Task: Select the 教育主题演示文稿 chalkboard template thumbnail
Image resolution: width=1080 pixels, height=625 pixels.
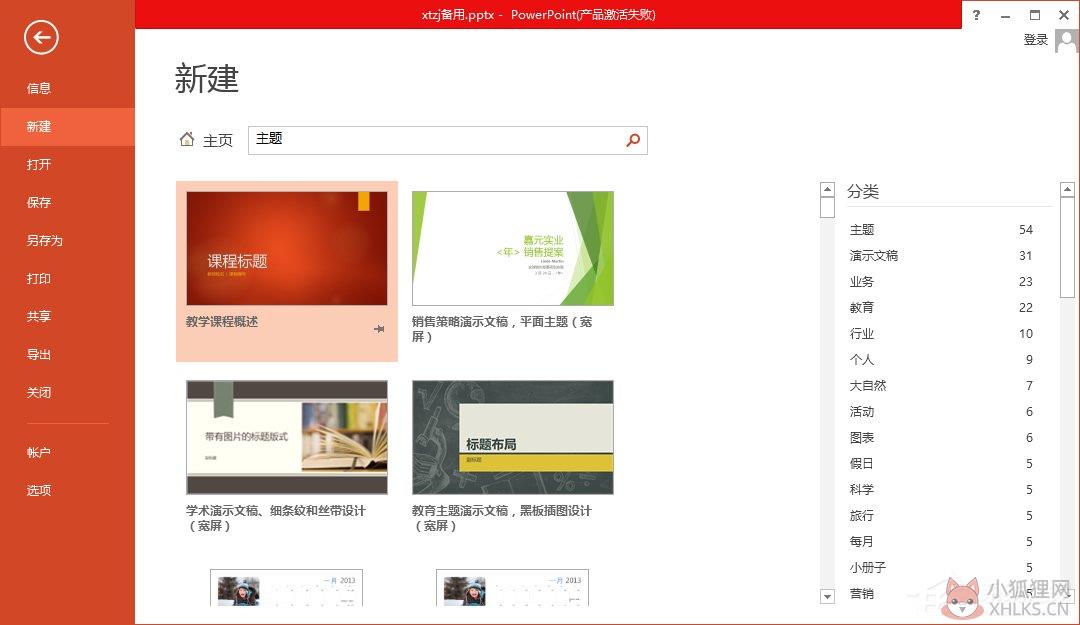Action: click(x=512, y=437)
